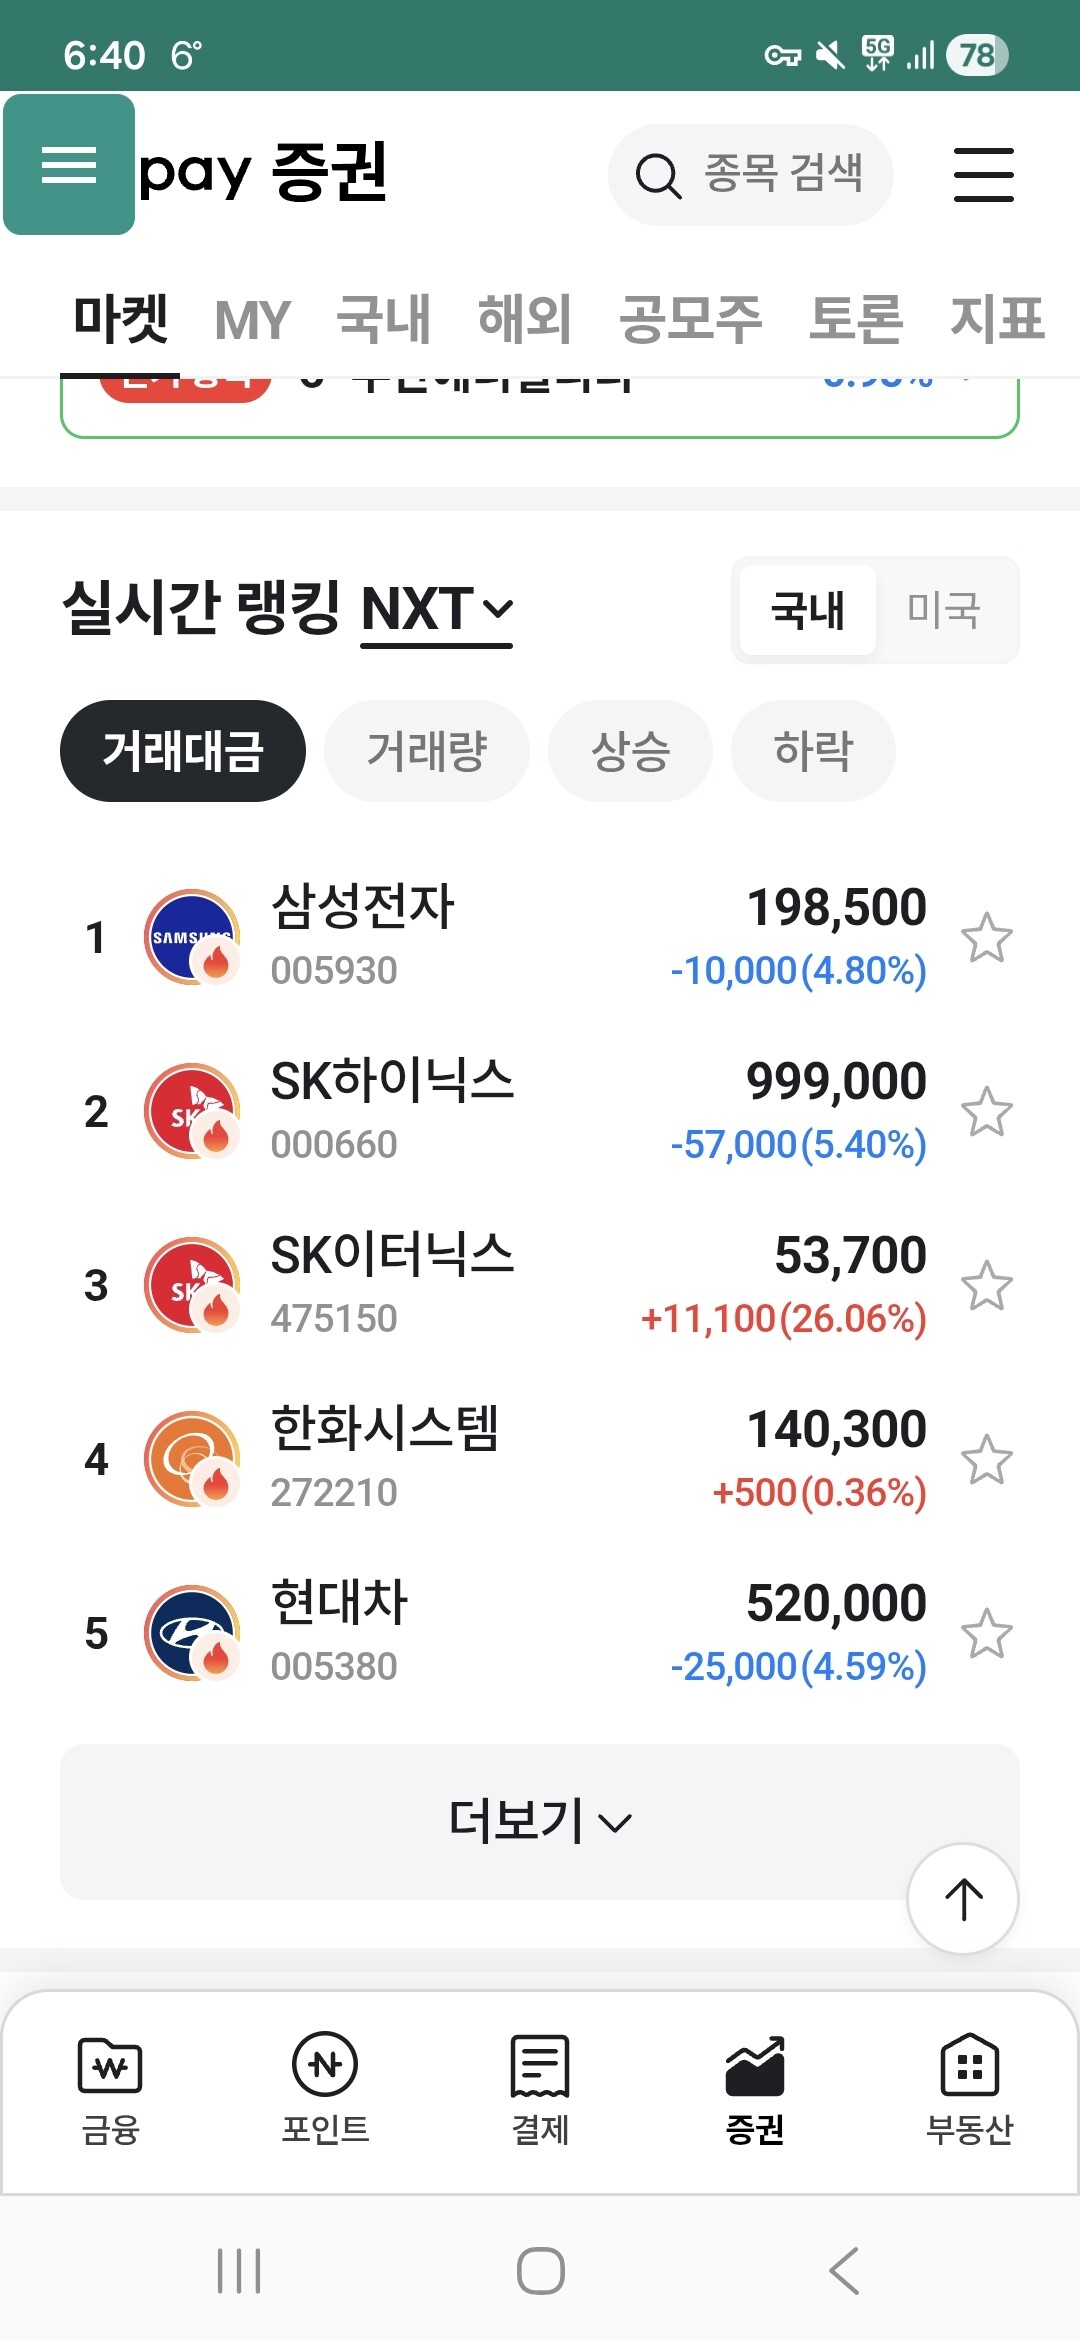Open the green hamburger side menu
The image size is (1080, 2340).
tap(69, 165)
